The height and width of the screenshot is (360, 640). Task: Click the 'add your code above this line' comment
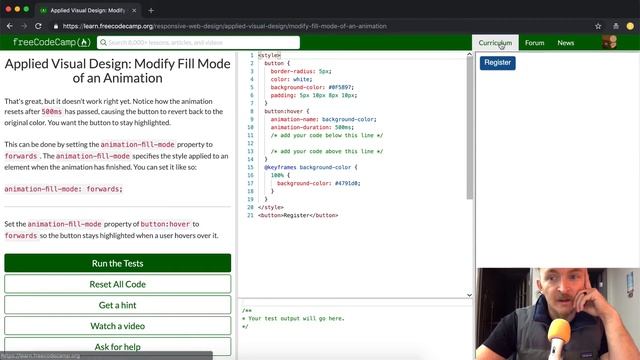(x=327, y=151)
